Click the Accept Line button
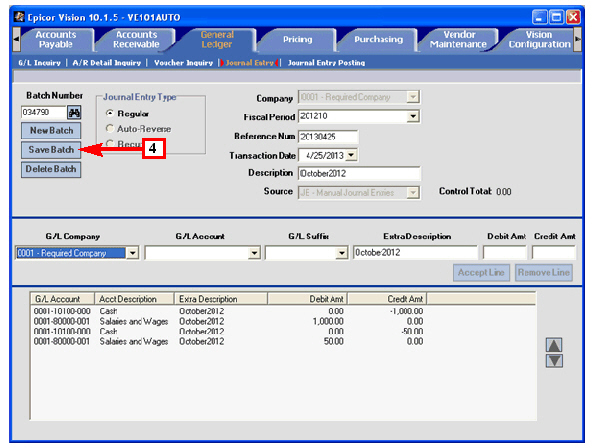The width and height of the screenshot is (594, 448). point(481,273)
